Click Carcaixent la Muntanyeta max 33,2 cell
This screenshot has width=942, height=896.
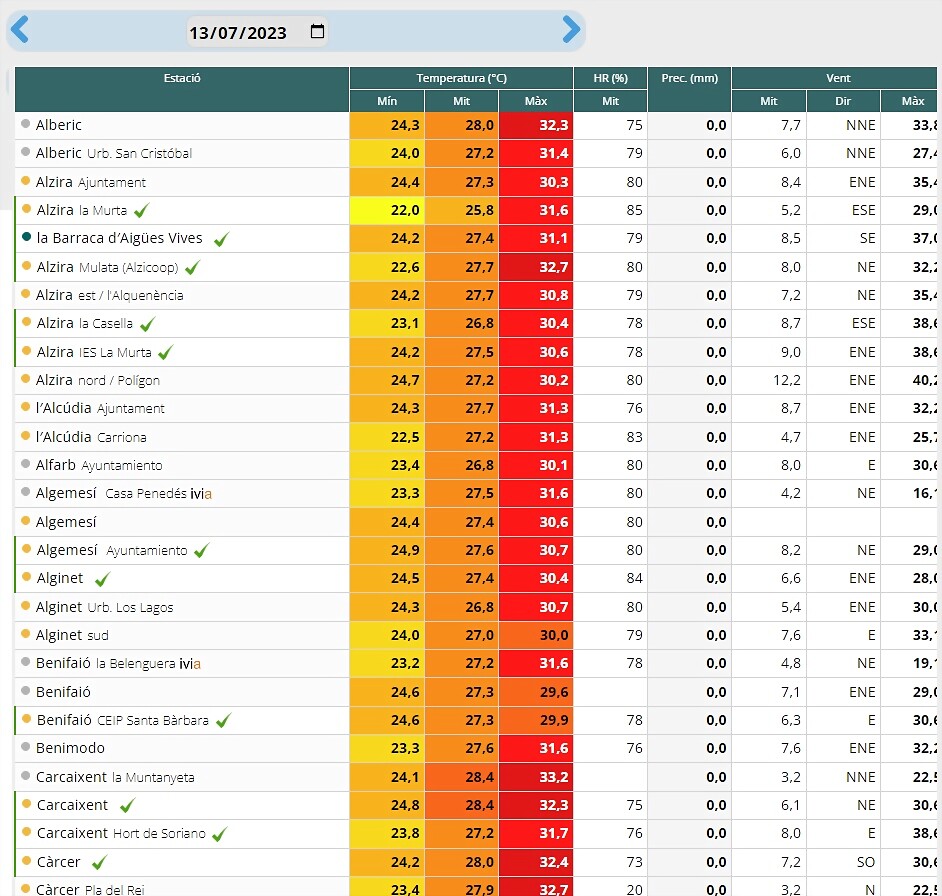536,777
